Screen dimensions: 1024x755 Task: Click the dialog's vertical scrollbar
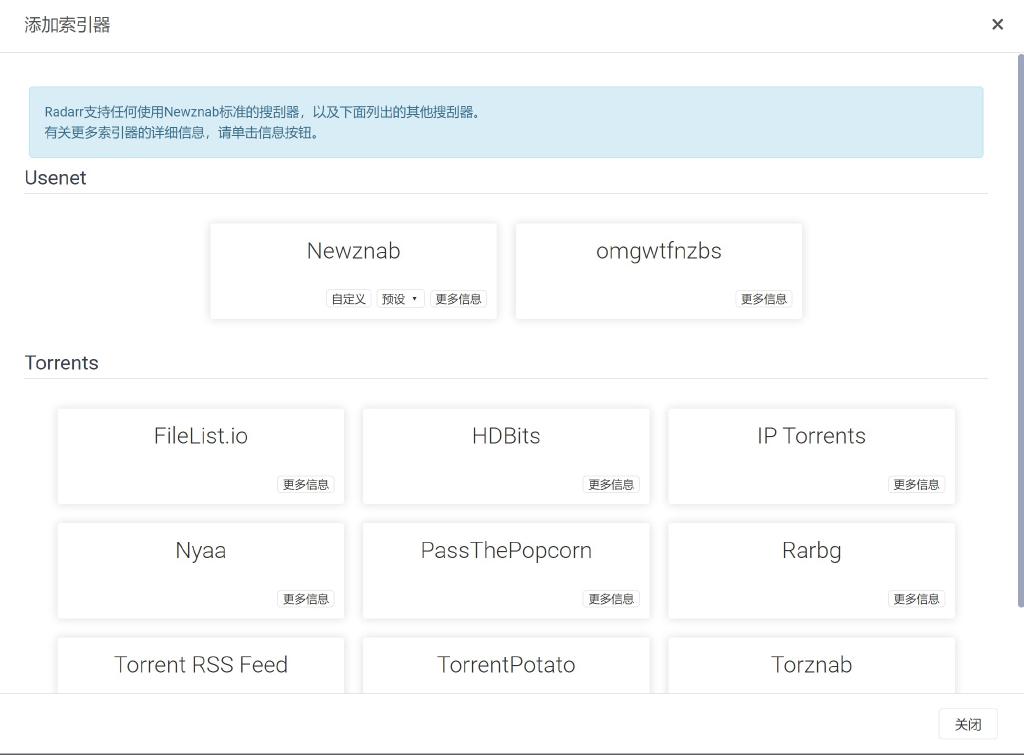click(x=1019, y=330)
